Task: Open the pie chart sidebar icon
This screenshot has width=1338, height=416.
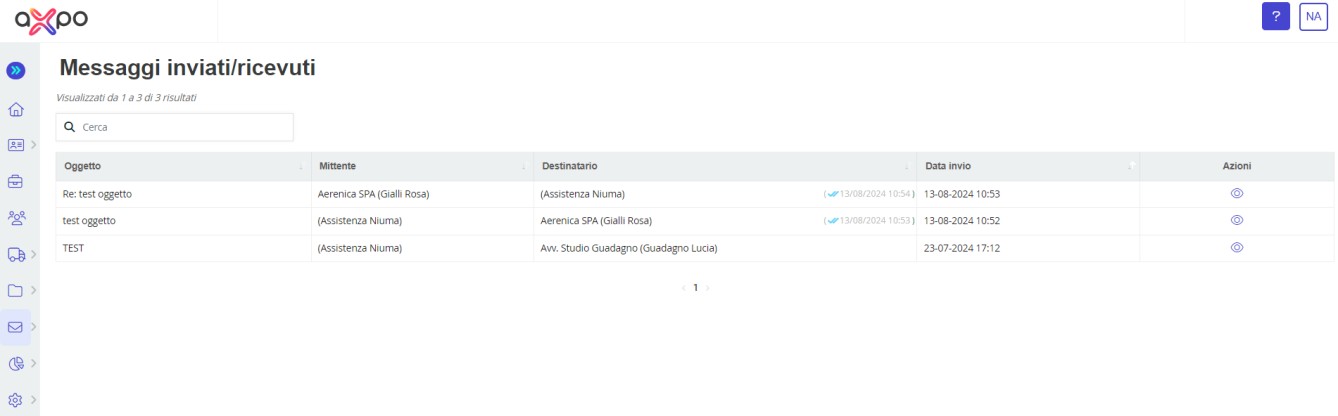Action: pos(16,363)
